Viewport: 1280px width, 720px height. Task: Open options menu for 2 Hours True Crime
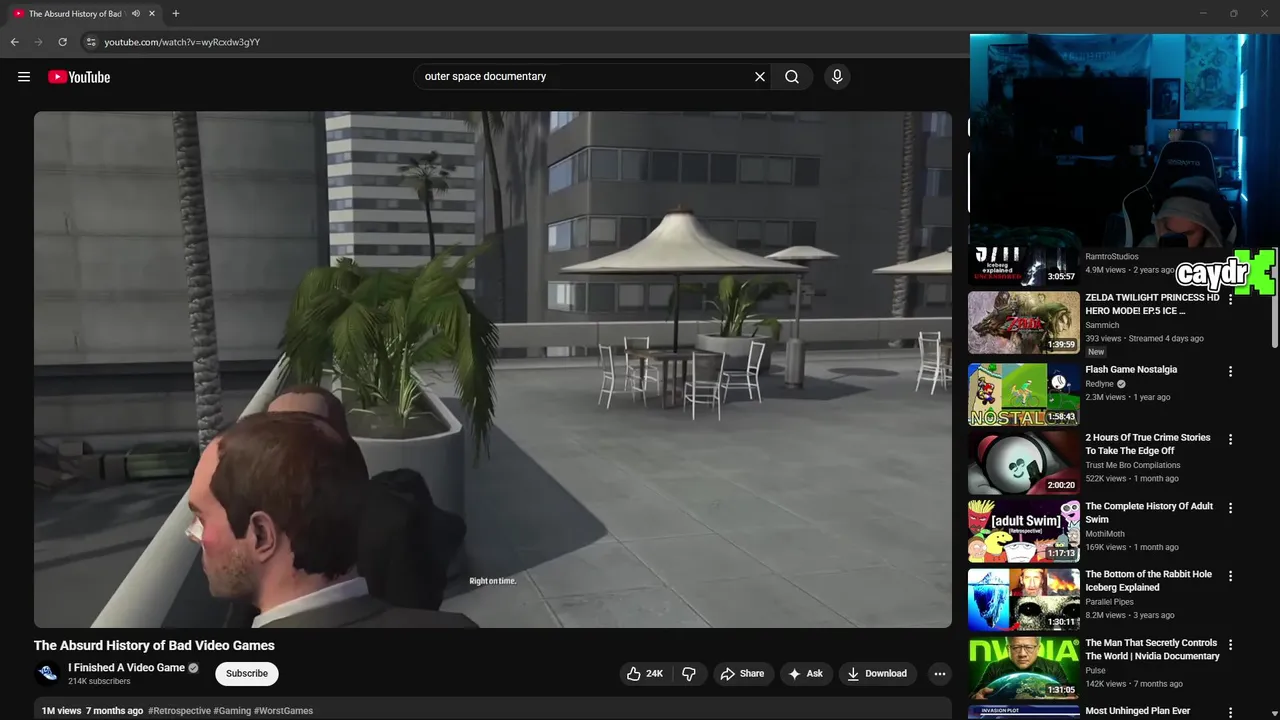pos(1231,439)
